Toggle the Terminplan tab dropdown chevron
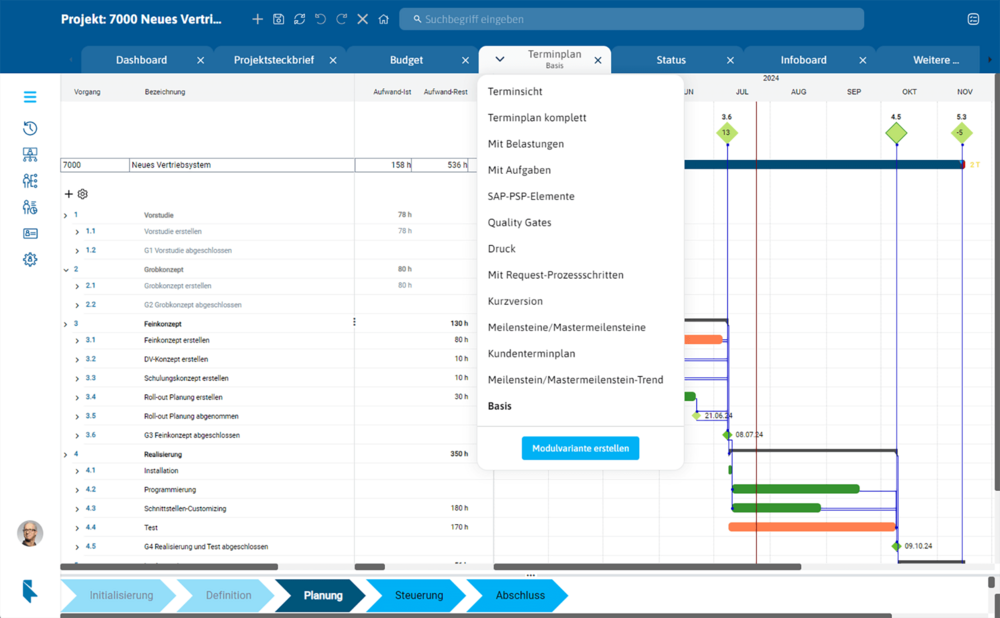This screenshot has width=1000, height=618. (500, 60)
